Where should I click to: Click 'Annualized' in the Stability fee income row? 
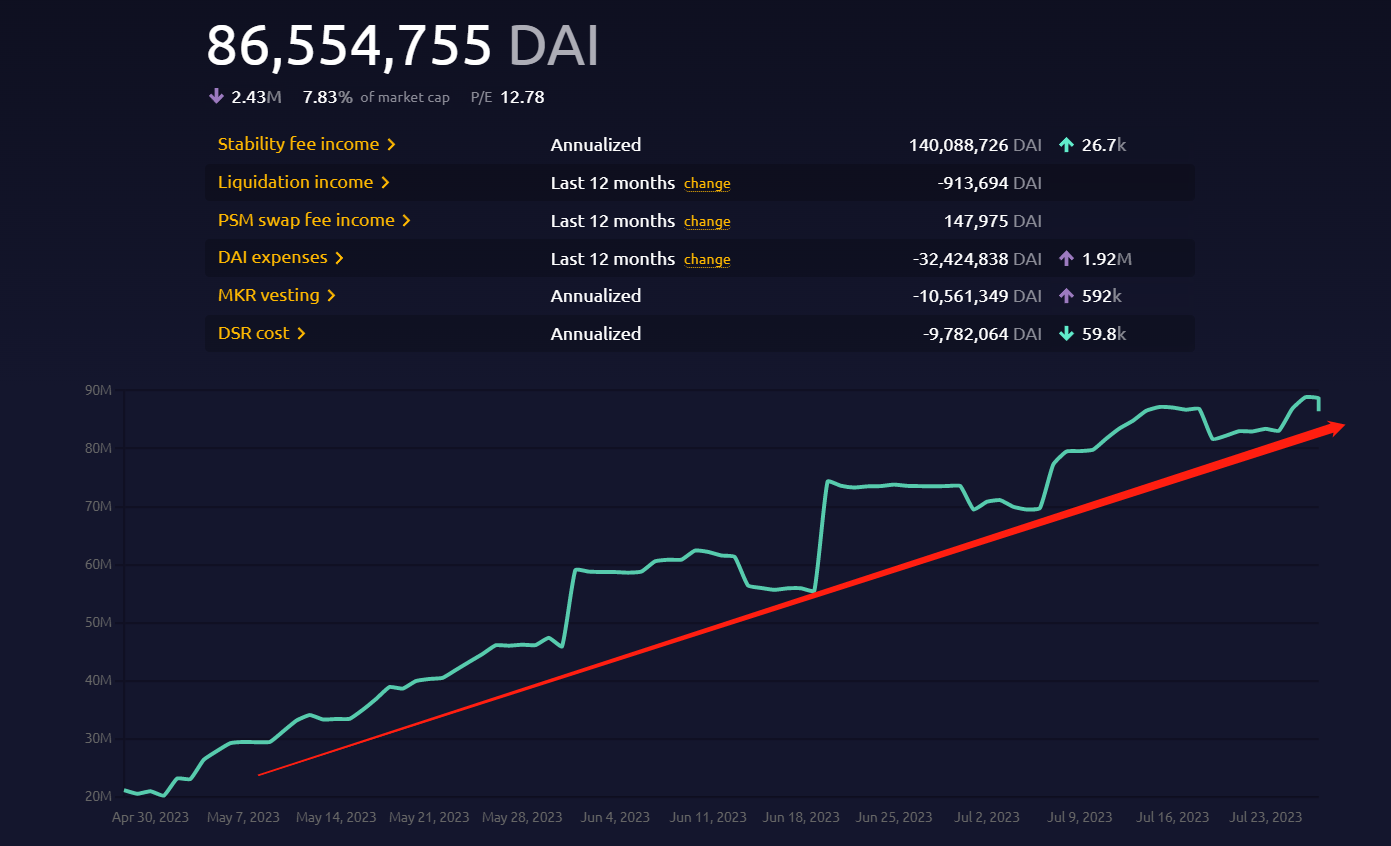point(596,145)
